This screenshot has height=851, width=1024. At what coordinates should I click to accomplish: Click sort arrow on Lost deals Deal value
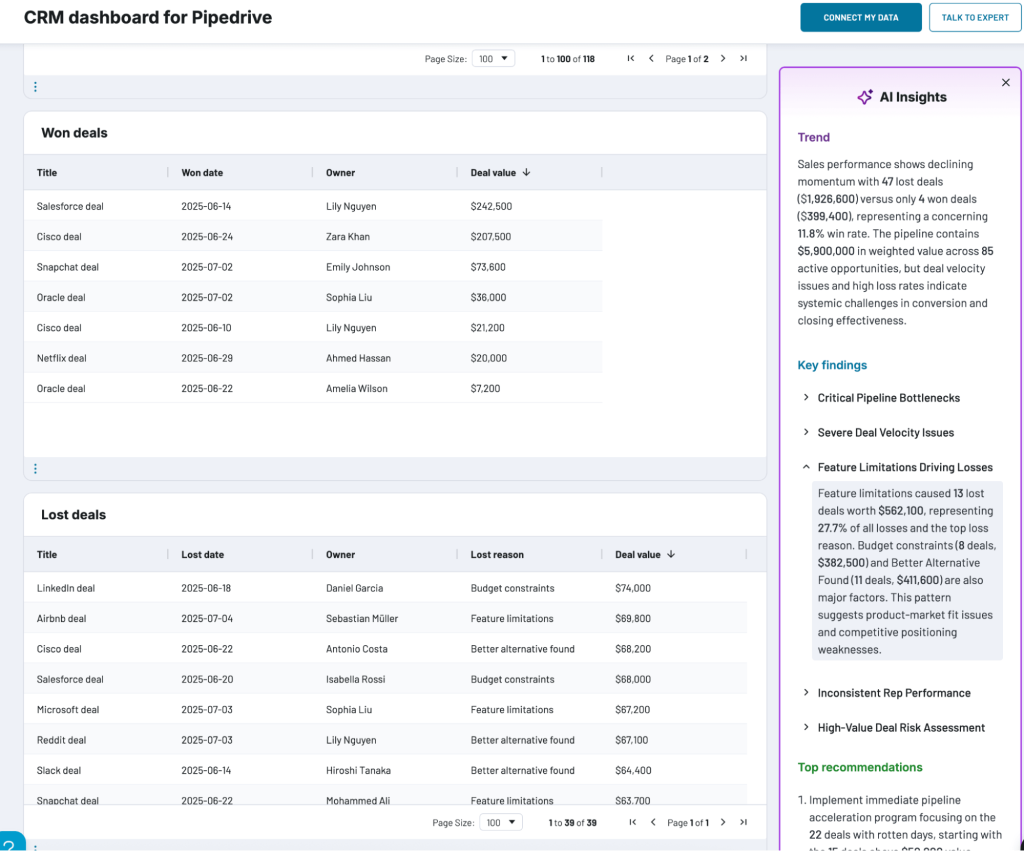(671, 554)
